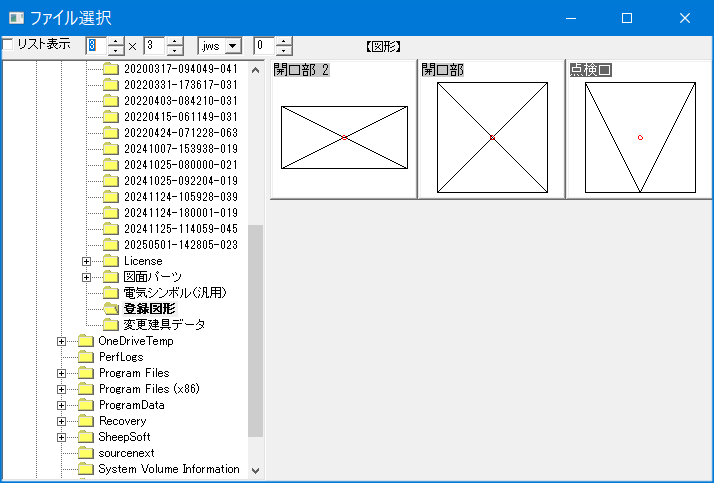Click the folder icon of 20200317-094049-041
The width and height of the screenshot is (714, 483).
[111, 69]
